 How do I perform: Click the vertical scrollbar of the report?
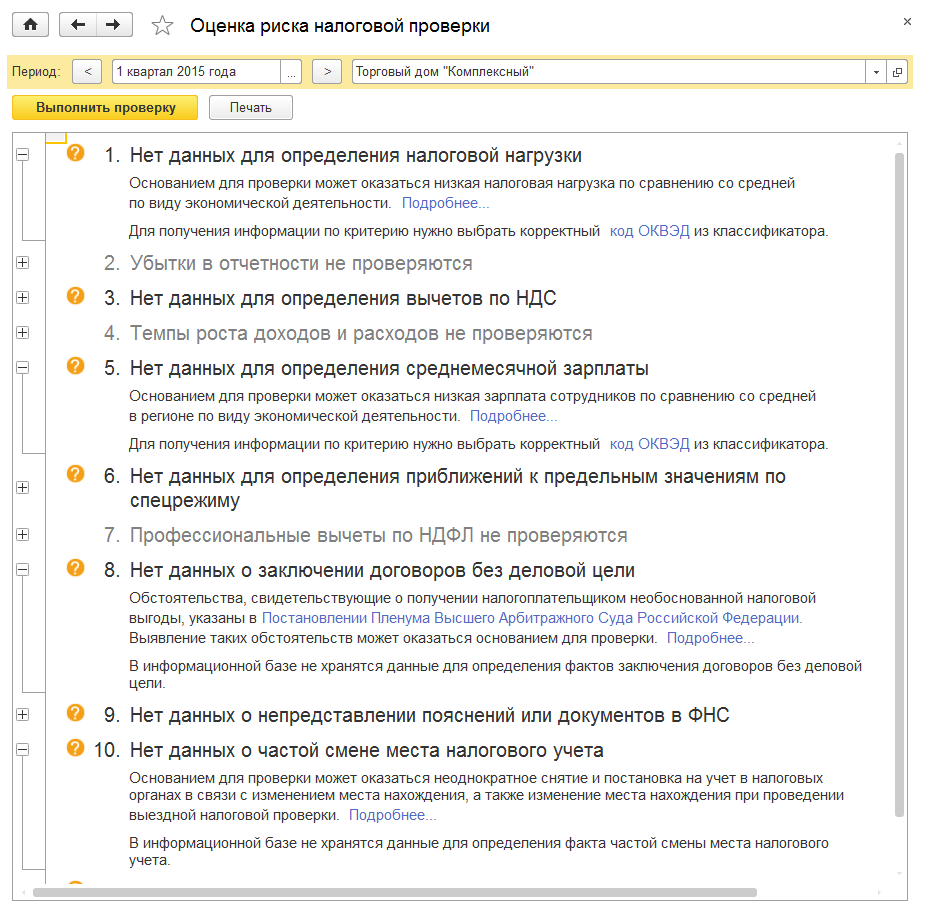click(900, 480)
